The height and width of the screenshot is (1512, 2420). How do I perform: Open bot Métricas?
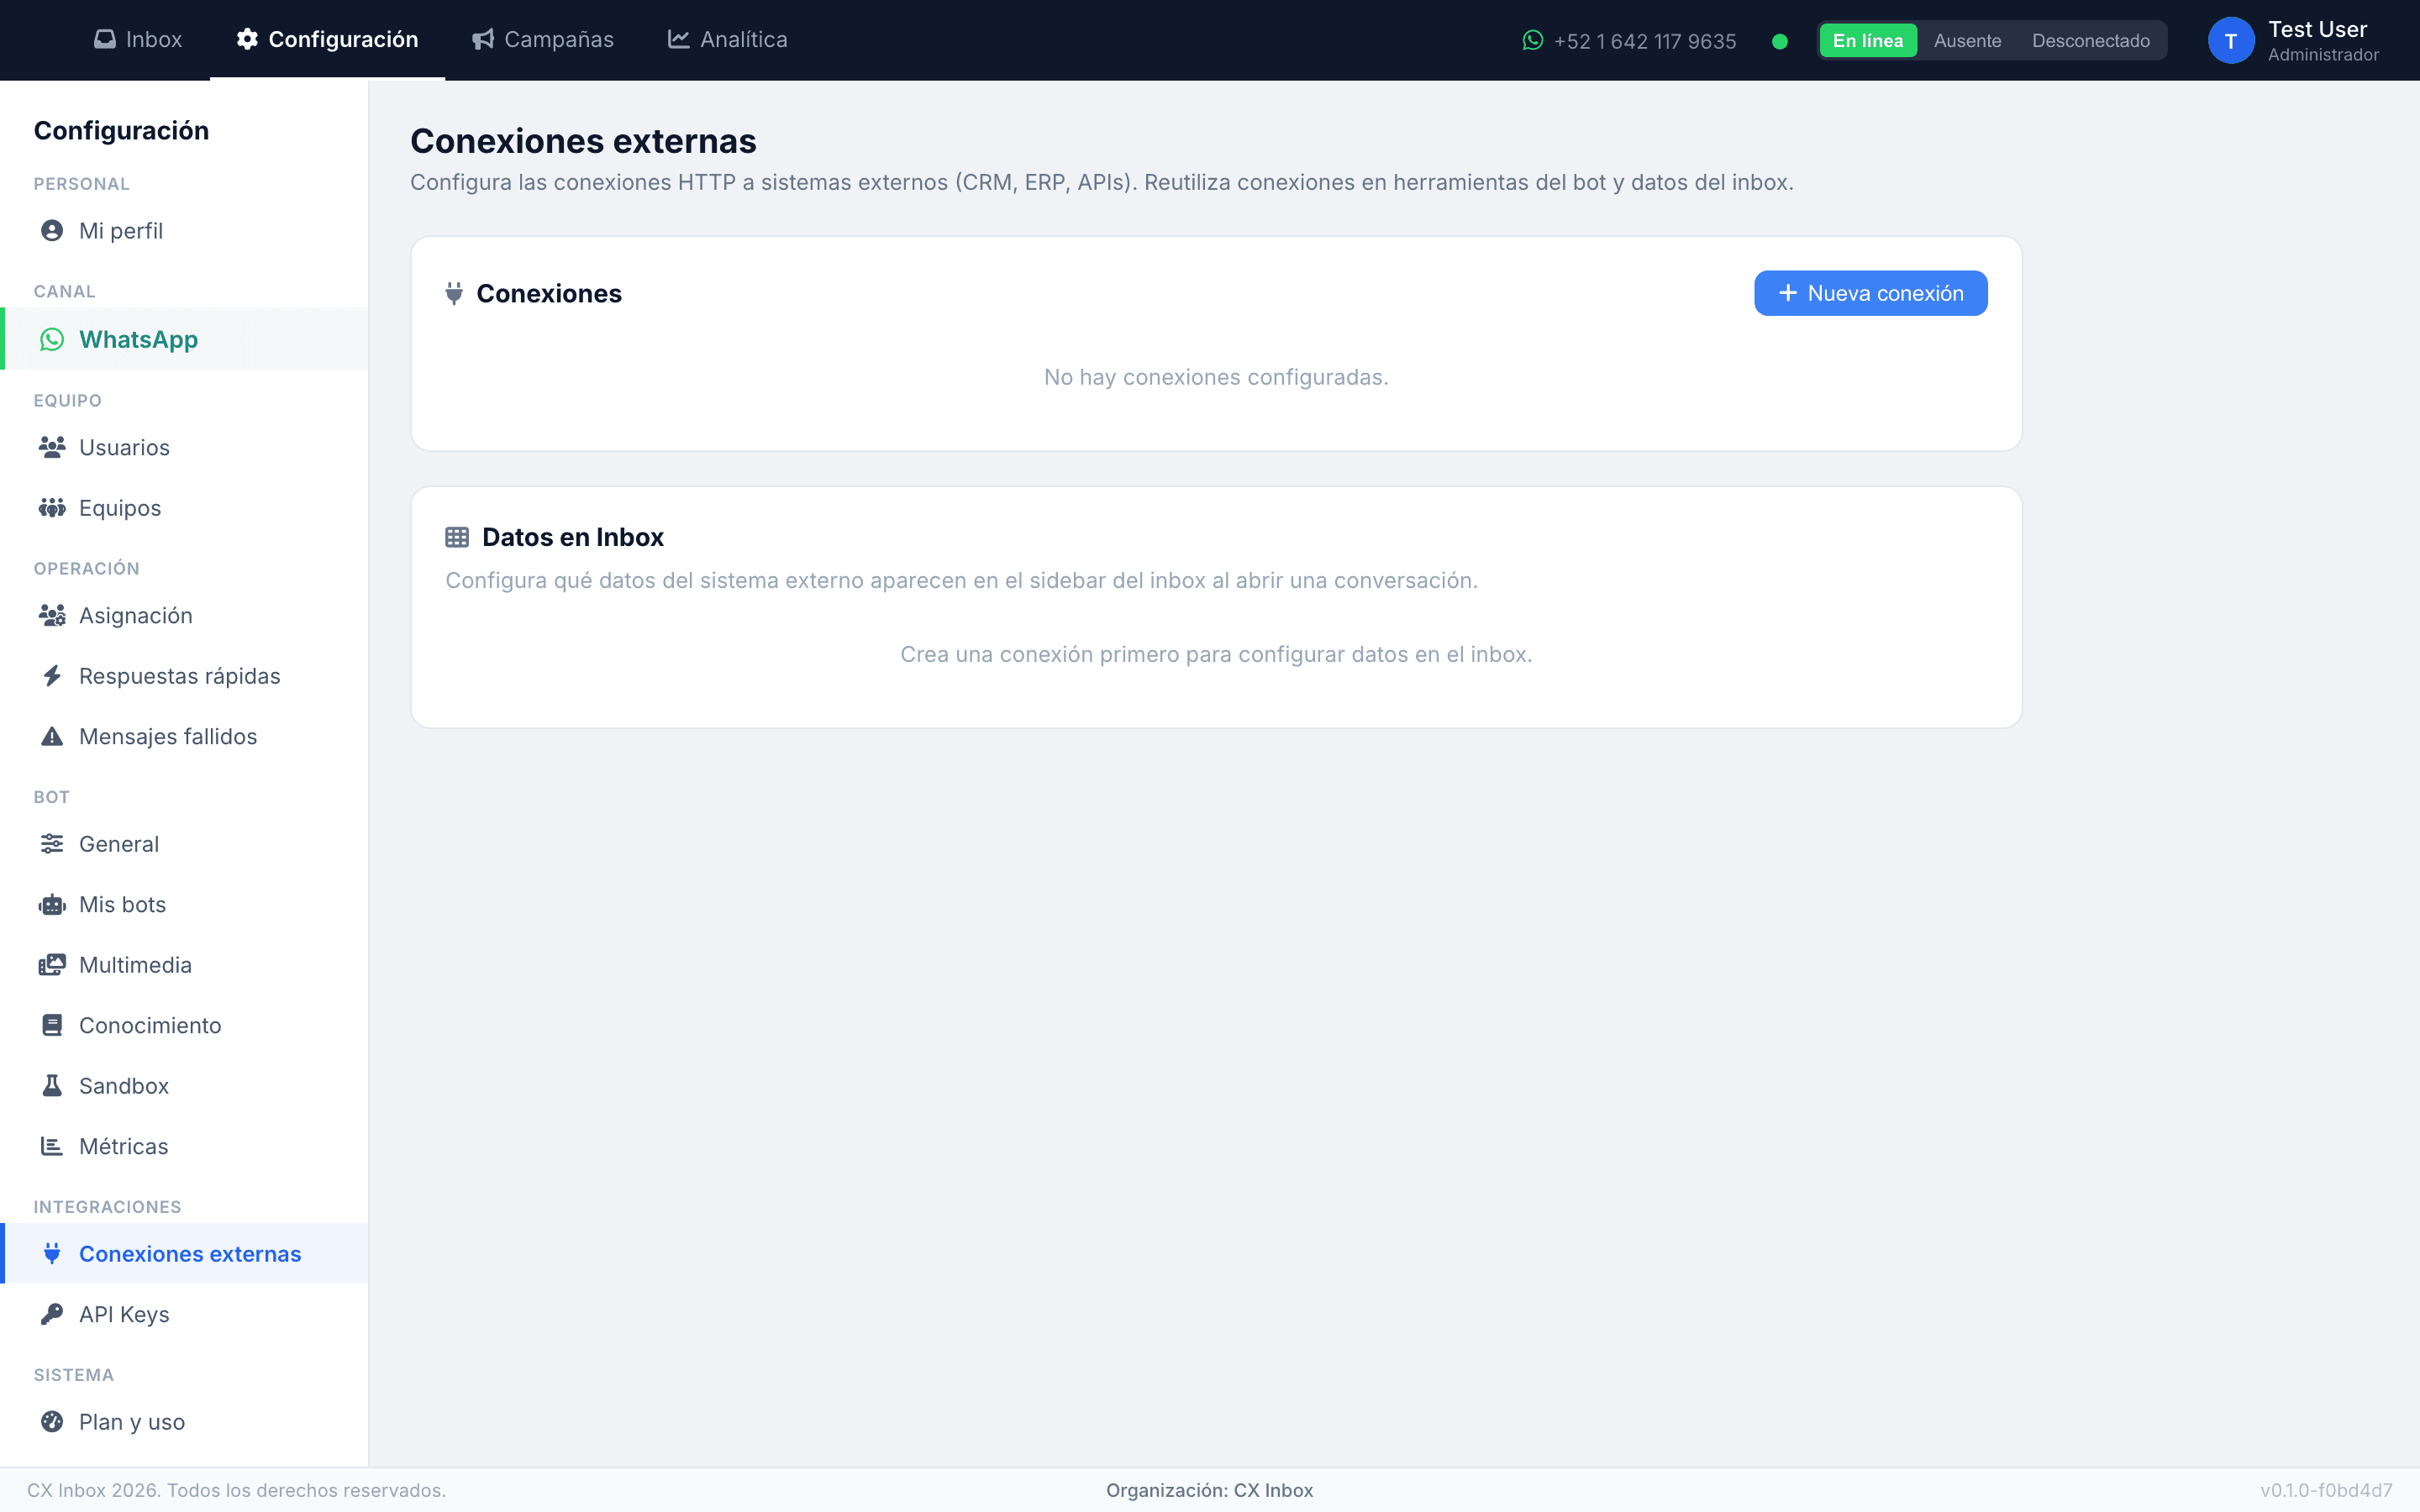pyautogui.click(x=184, y=1146)
